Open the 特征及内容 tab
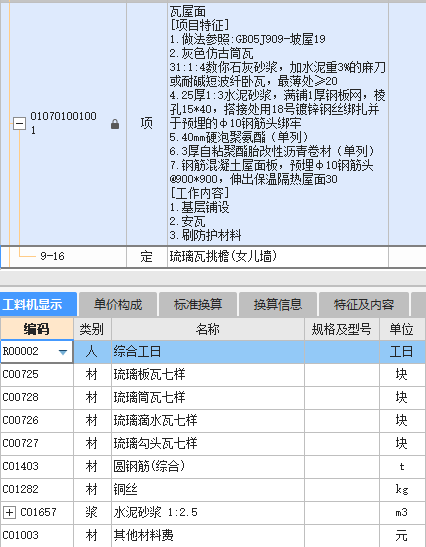This screenshot has width=426, height=547. pyautogui.click(x=364, y=304)
